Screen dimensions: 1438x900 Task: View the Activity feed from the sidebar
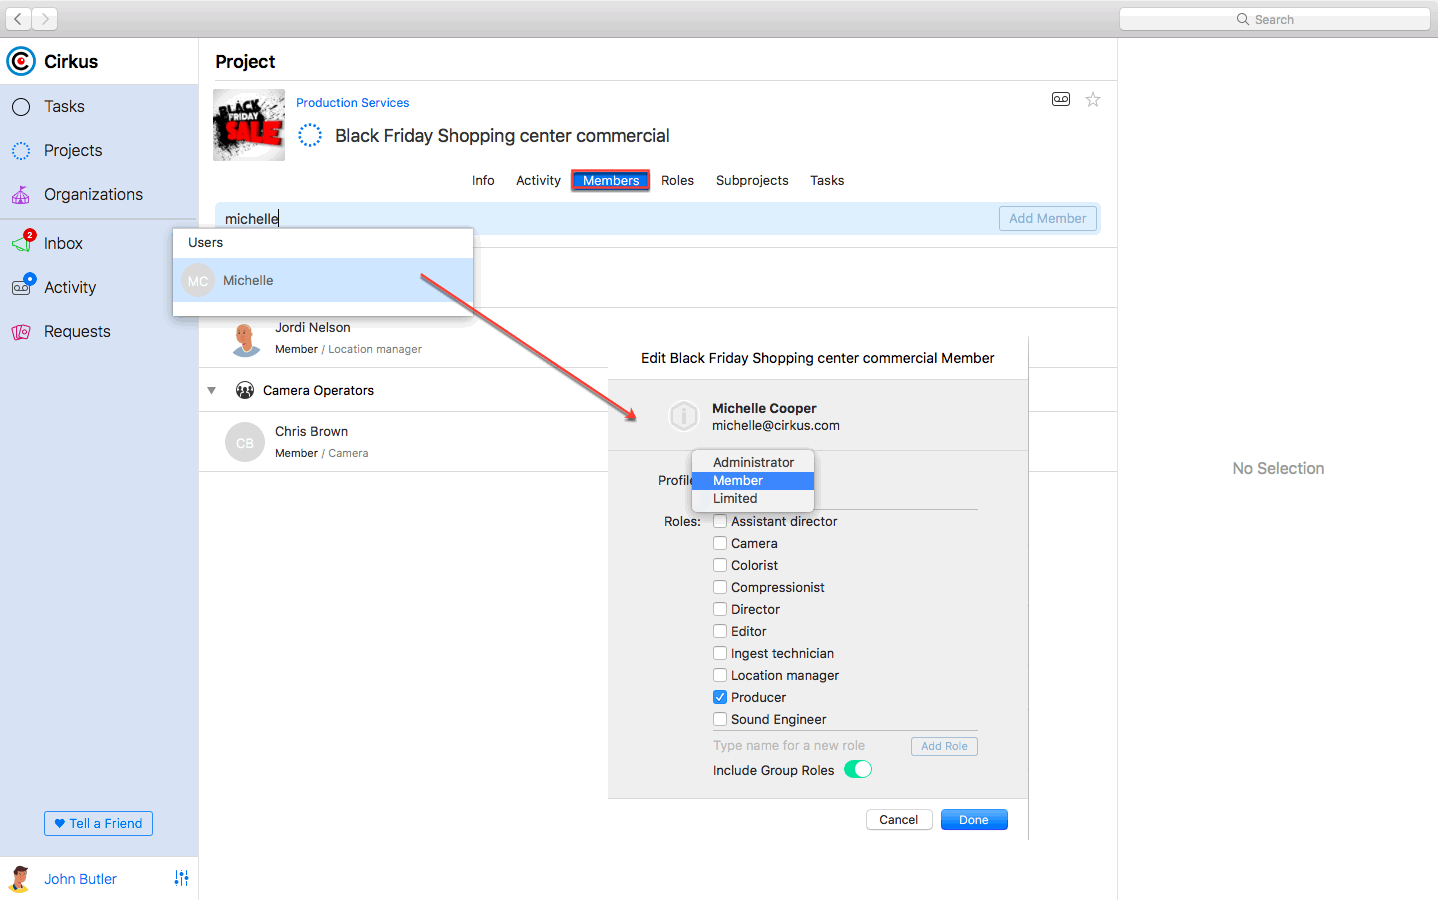70,287
